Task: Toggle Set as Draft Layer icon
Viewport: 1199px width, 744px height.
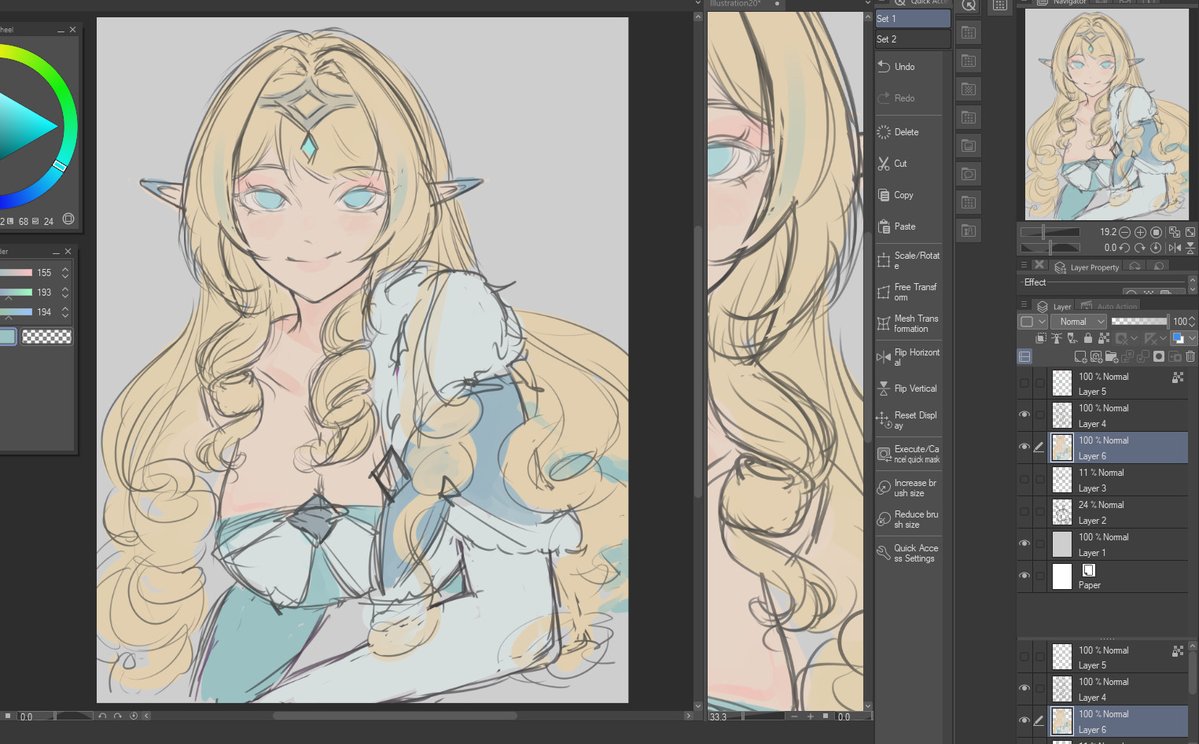Action: click(1072, 338)
